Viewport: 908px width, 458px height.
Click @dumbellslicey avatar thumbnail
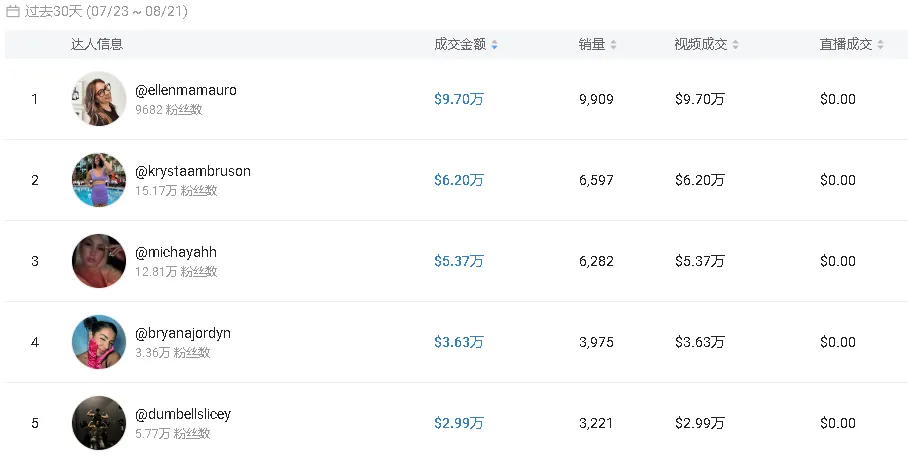point(99,423)
